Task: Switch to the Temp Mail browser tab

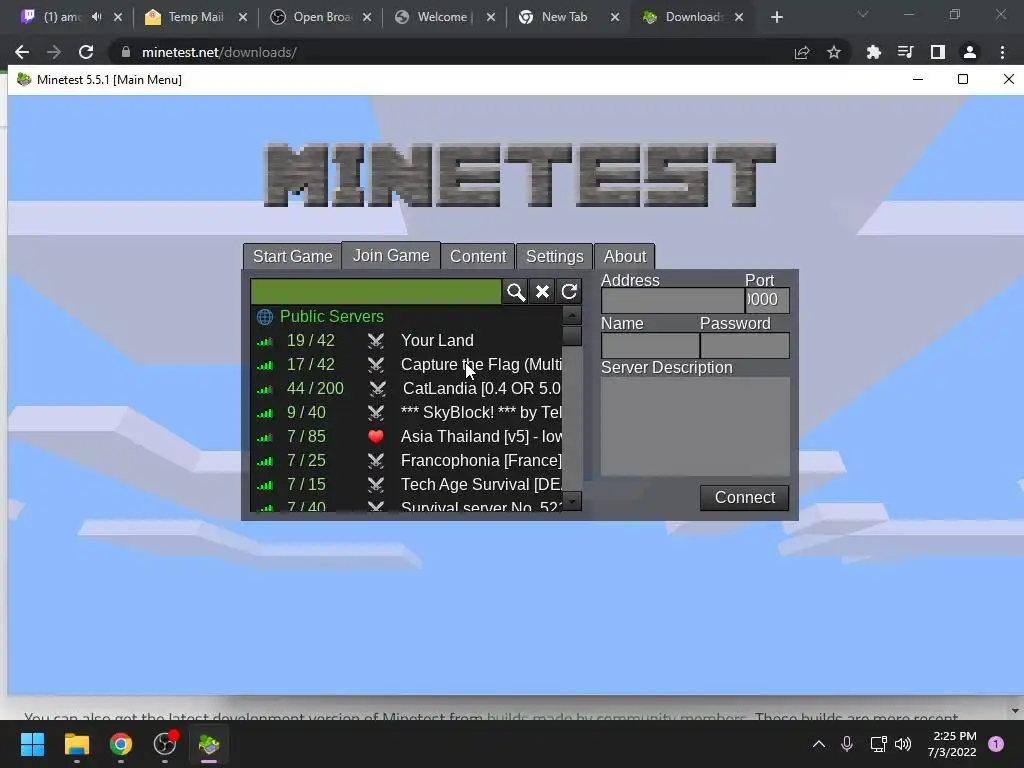Action: 196,17
